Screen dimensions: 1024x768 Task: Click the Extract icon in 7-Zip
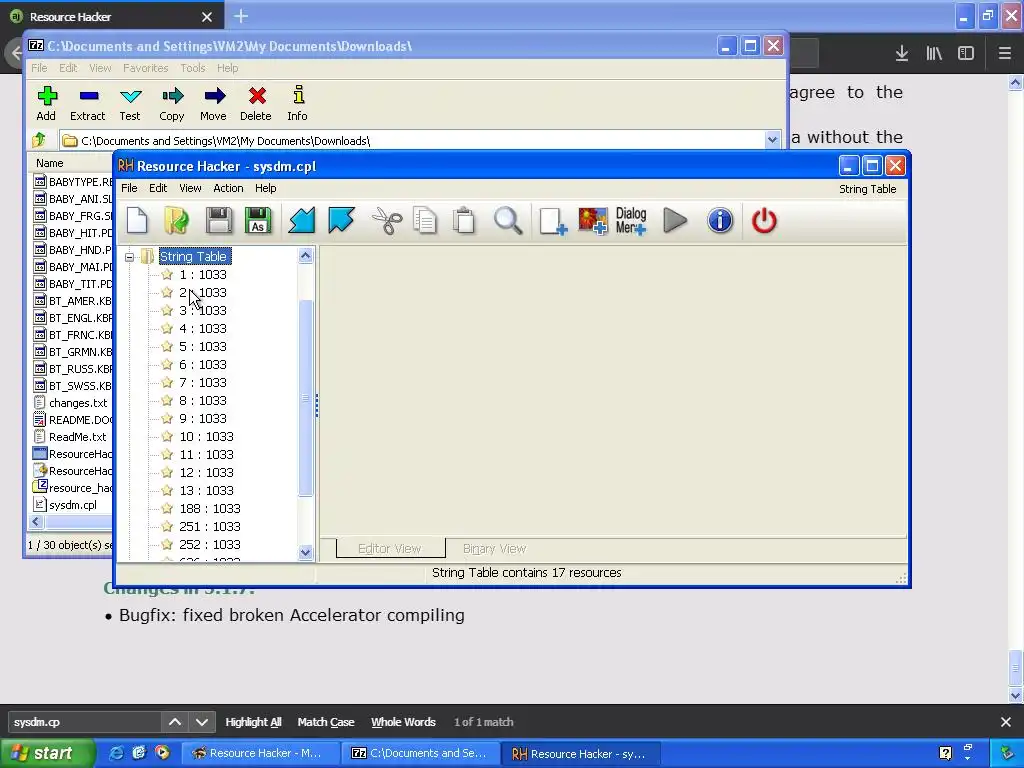tap(88, 103)
